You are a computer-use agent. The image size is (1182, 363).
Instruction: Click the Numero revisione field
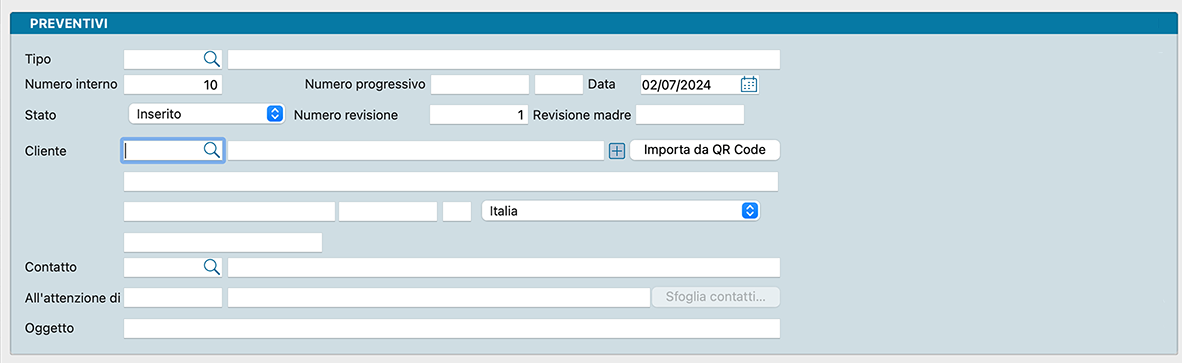479,114
